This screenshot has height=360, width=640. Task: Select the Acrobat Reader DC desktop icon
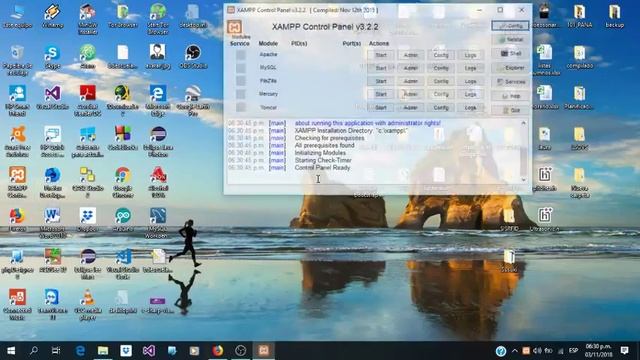[x=87, y=100]
